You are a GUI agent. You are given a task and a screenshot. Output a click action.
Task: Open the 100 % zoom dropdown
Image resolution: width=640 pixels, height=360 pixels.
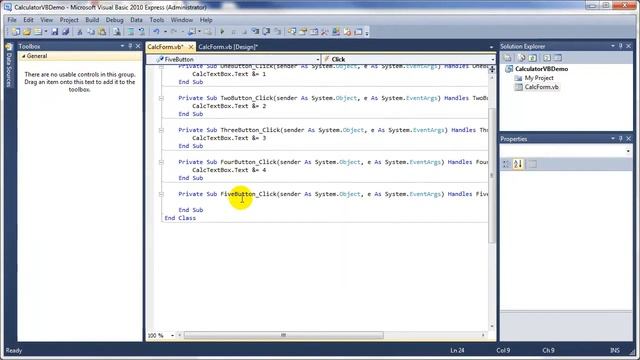point(172,336)
